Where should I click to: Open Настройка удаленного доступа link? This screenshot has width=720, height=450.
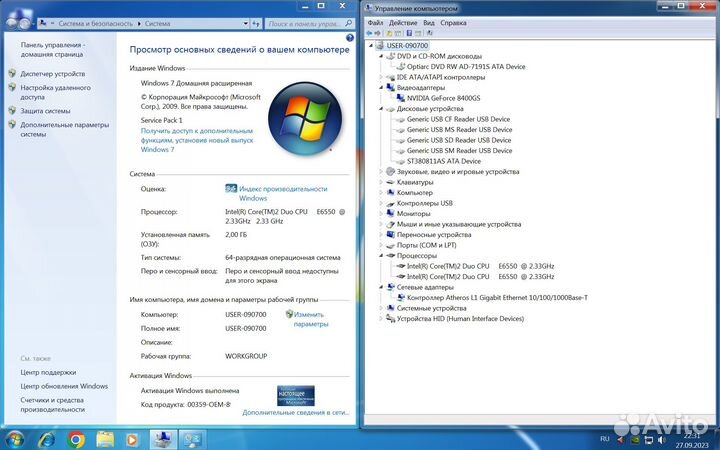55,92
